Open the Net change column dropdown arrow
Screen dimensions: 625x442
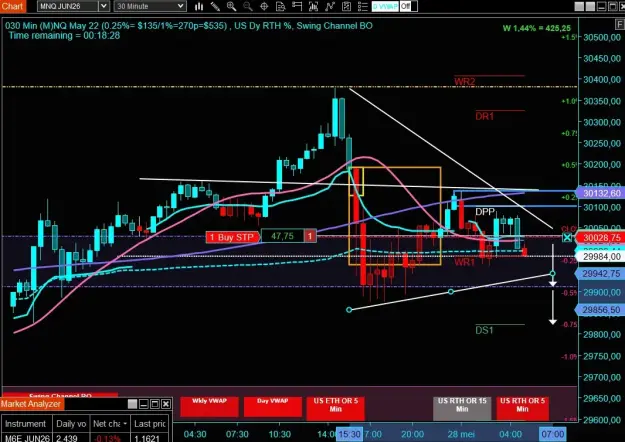pos(125,424)
